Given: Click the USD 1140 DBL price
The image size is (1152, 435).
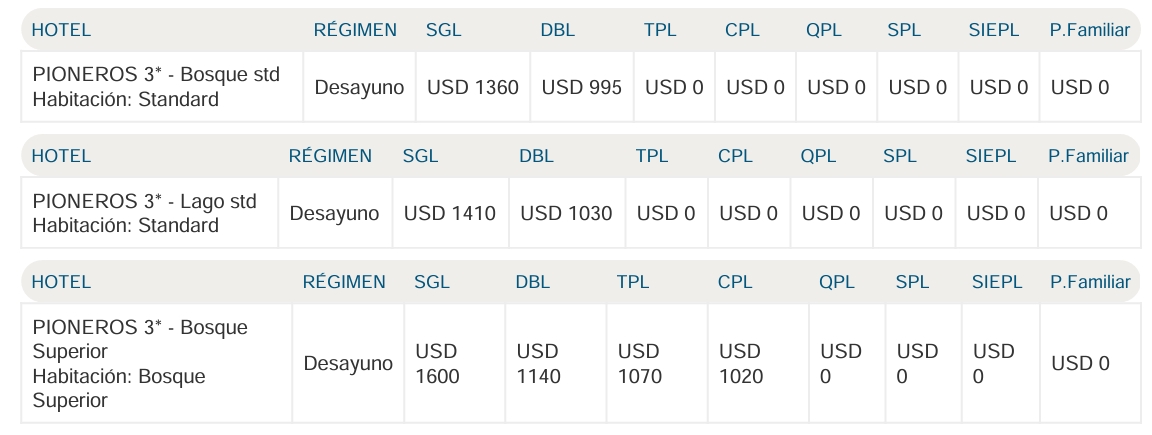Looking at the screenshot, I should pos(538,364).
